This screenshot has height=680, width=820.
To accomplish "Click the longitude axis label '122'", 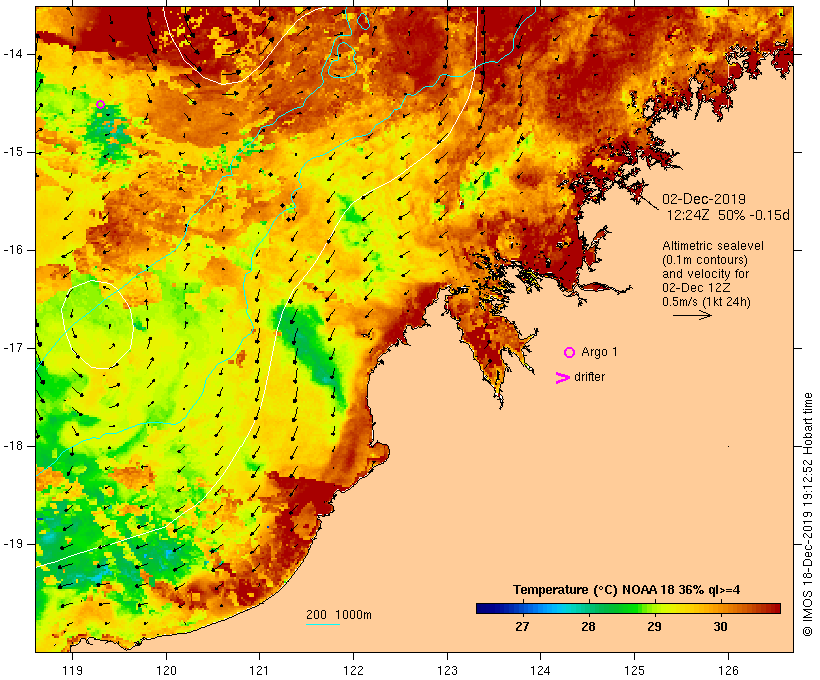I will click(x=354, y=671).
